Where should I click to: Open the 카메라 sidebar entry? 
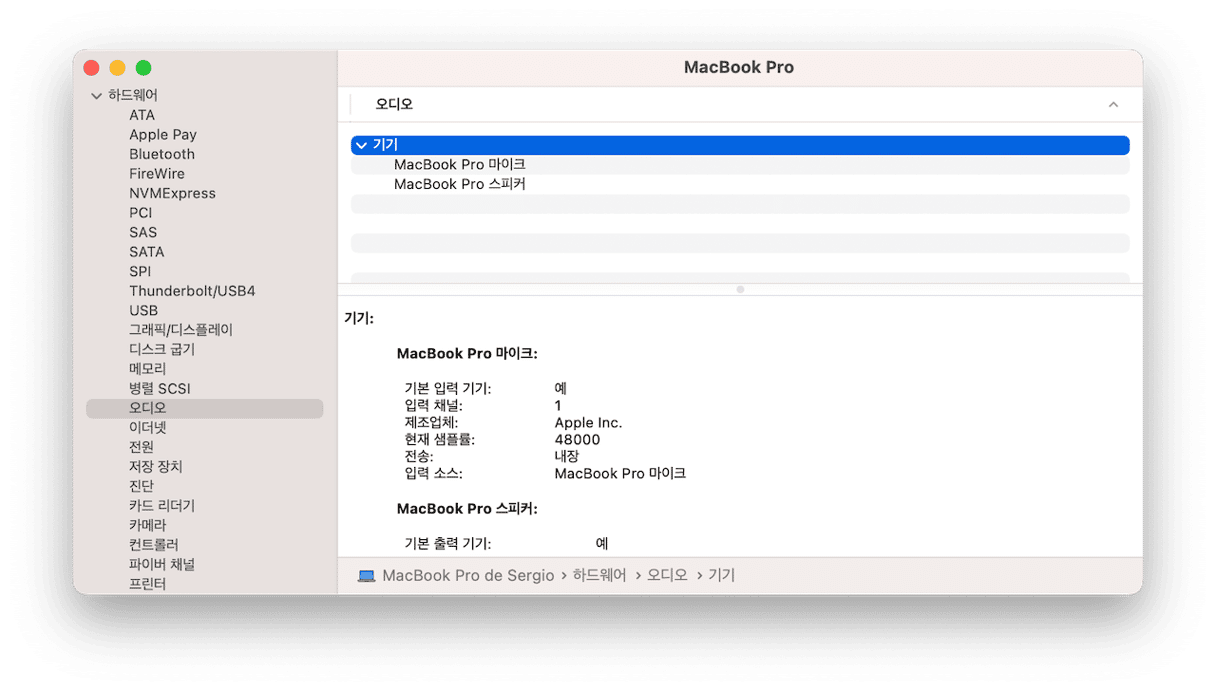pyautogui.click(x=148, y=525)
